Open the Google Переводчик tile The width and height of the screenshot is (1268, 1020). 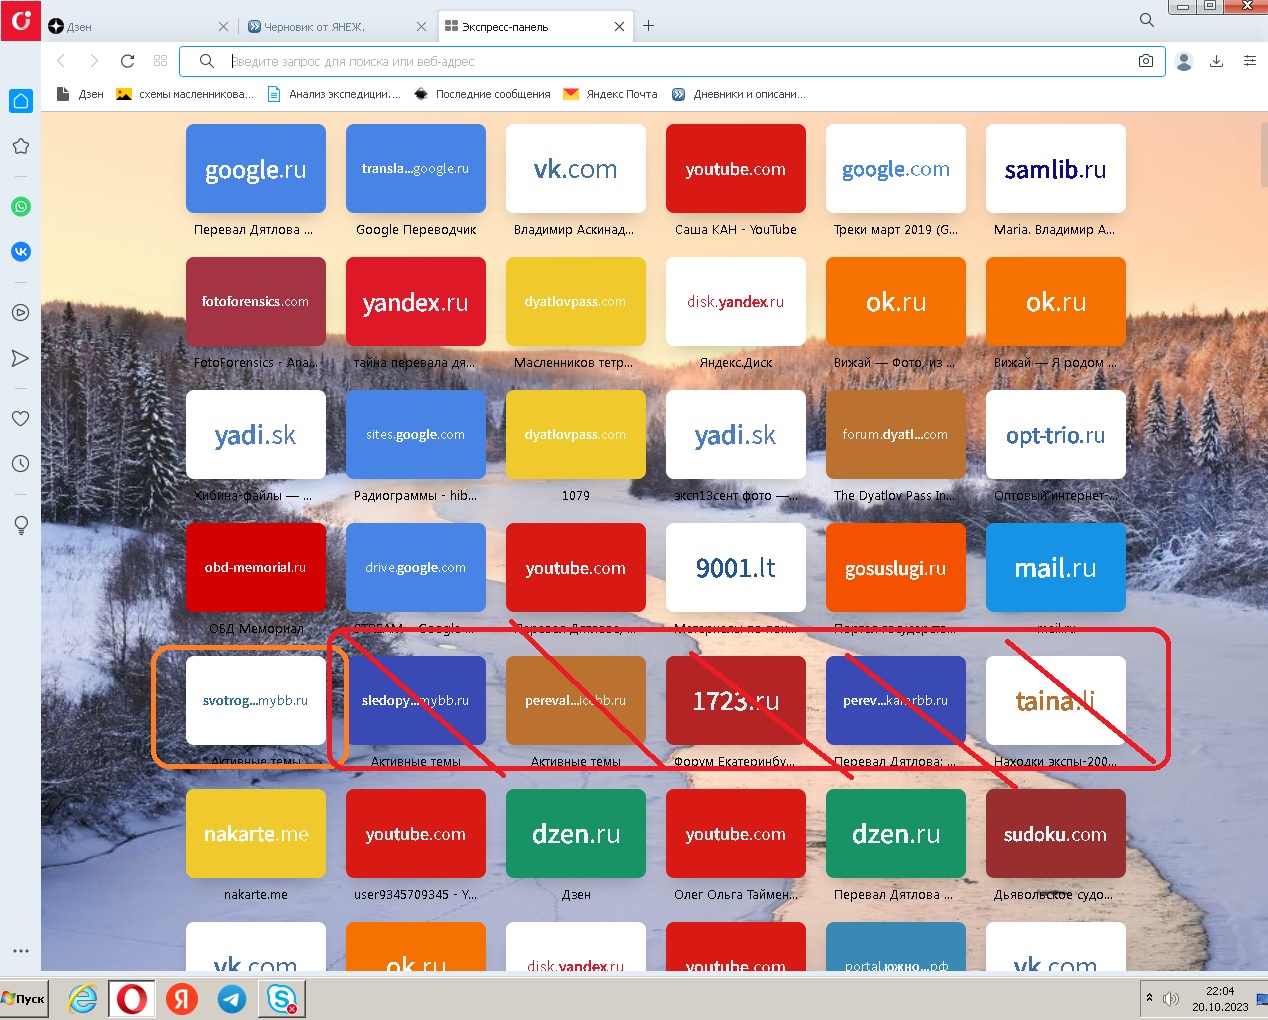416,168
